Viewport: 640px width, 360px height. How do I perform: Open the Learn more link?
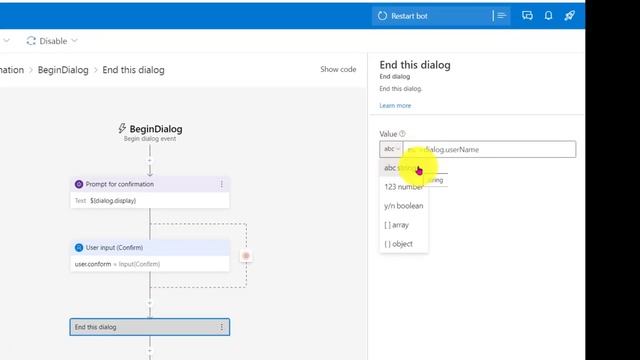[x=395, y=105]
